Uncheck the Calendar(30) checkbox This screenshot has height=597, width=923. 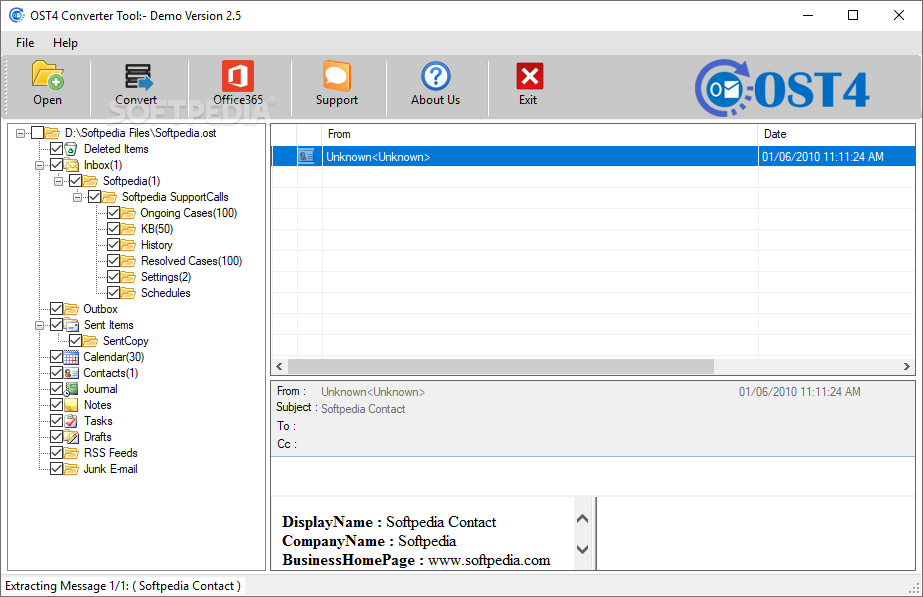[x=57, y=356]
